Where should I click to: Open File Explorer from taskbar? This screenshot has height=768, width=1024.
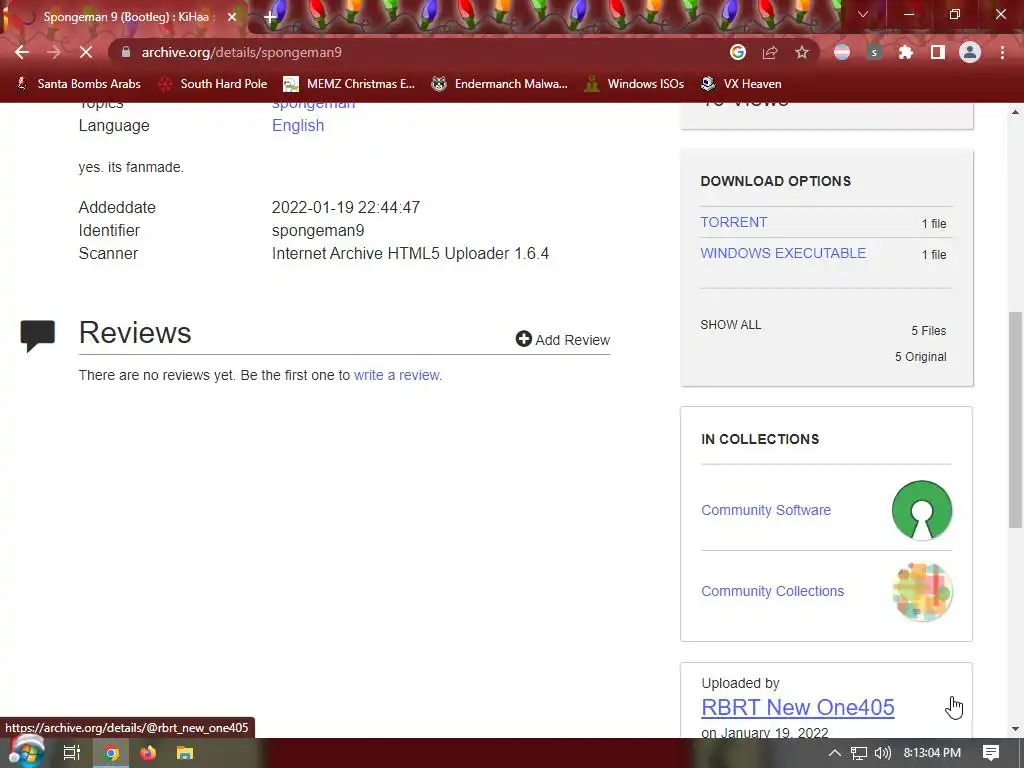point(185,753)
